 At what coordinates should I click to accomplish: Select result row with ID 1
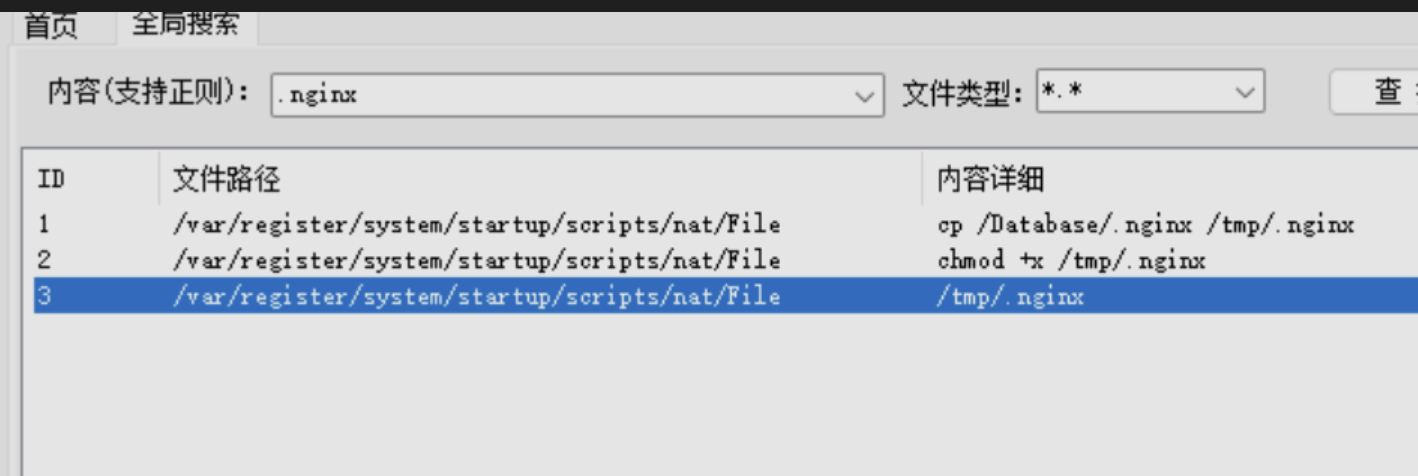(43, 225)
